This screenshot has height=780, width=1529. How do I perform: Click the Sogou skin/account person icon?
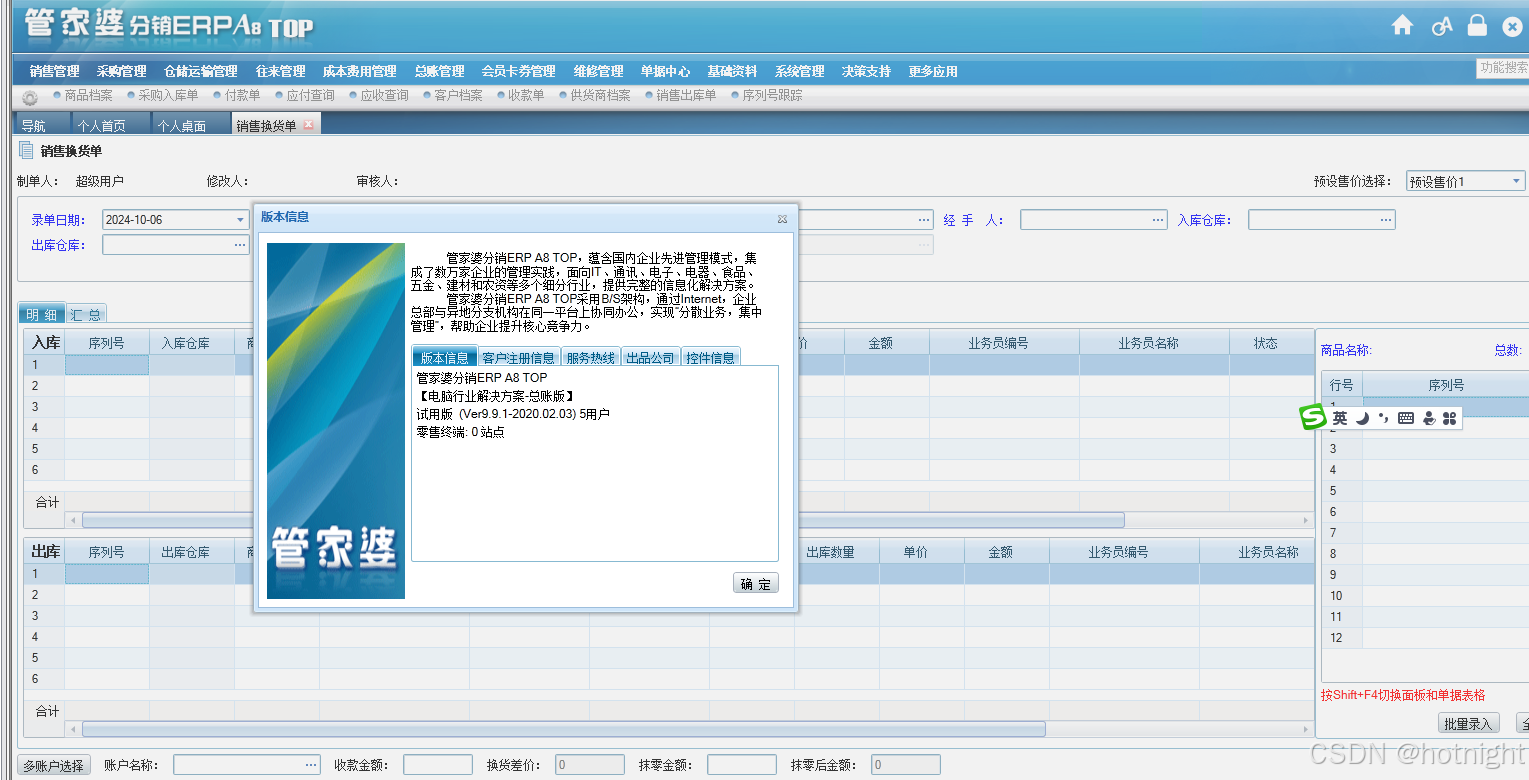1428,418
